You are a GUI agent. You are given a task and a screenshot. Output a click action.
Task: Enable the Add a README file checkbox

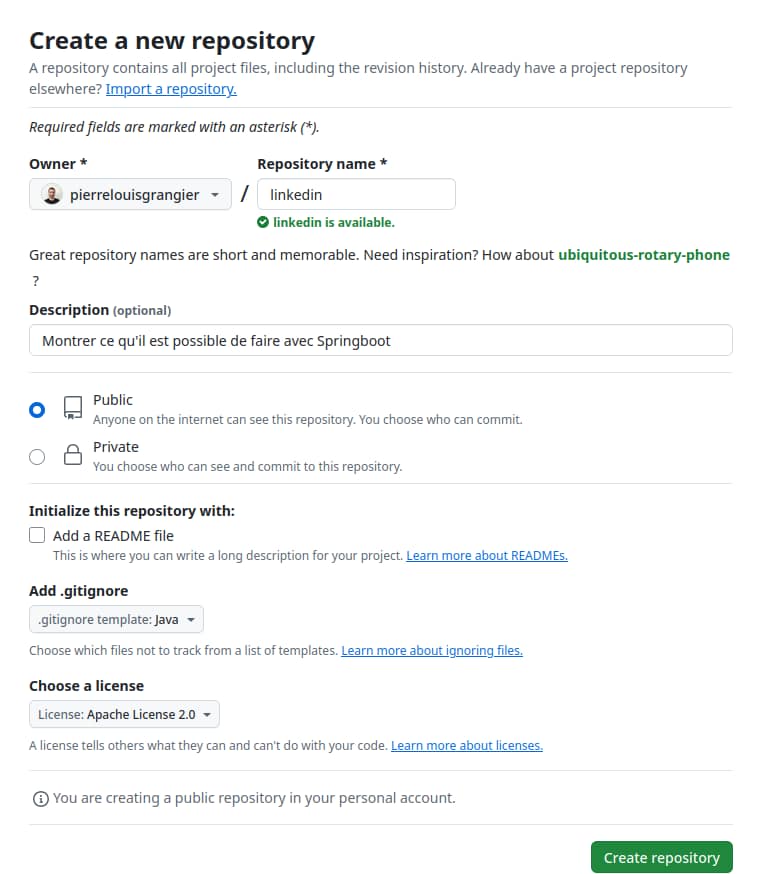[37, 535]
